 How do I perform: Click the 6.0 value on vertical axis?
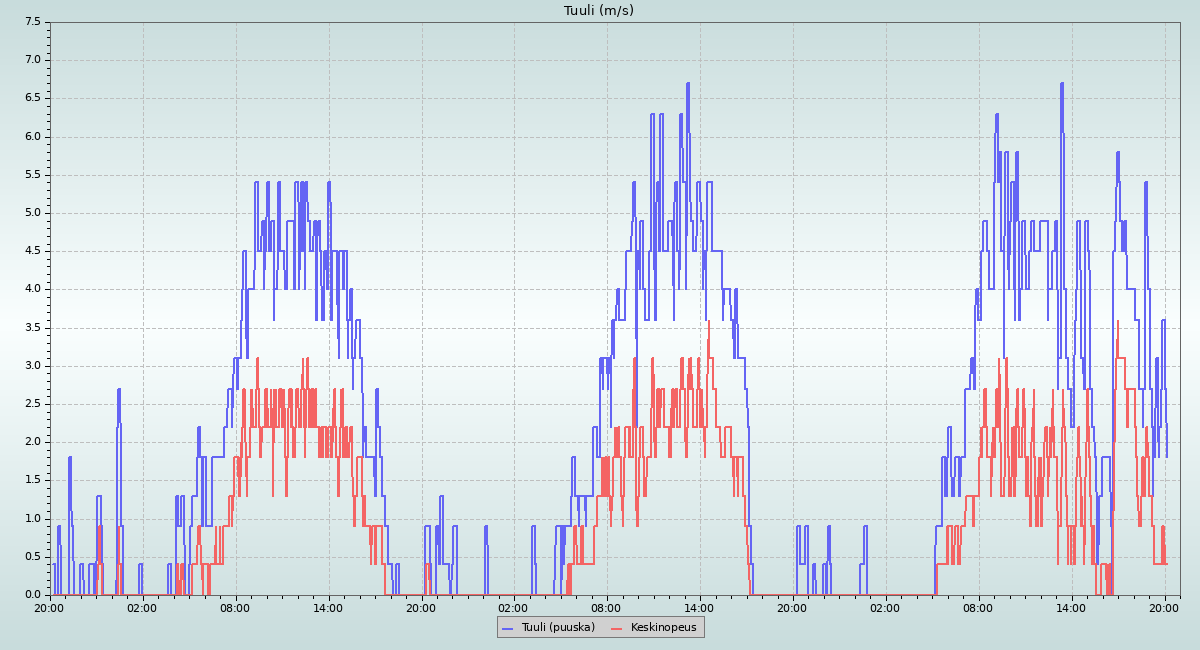pos(32,136)
